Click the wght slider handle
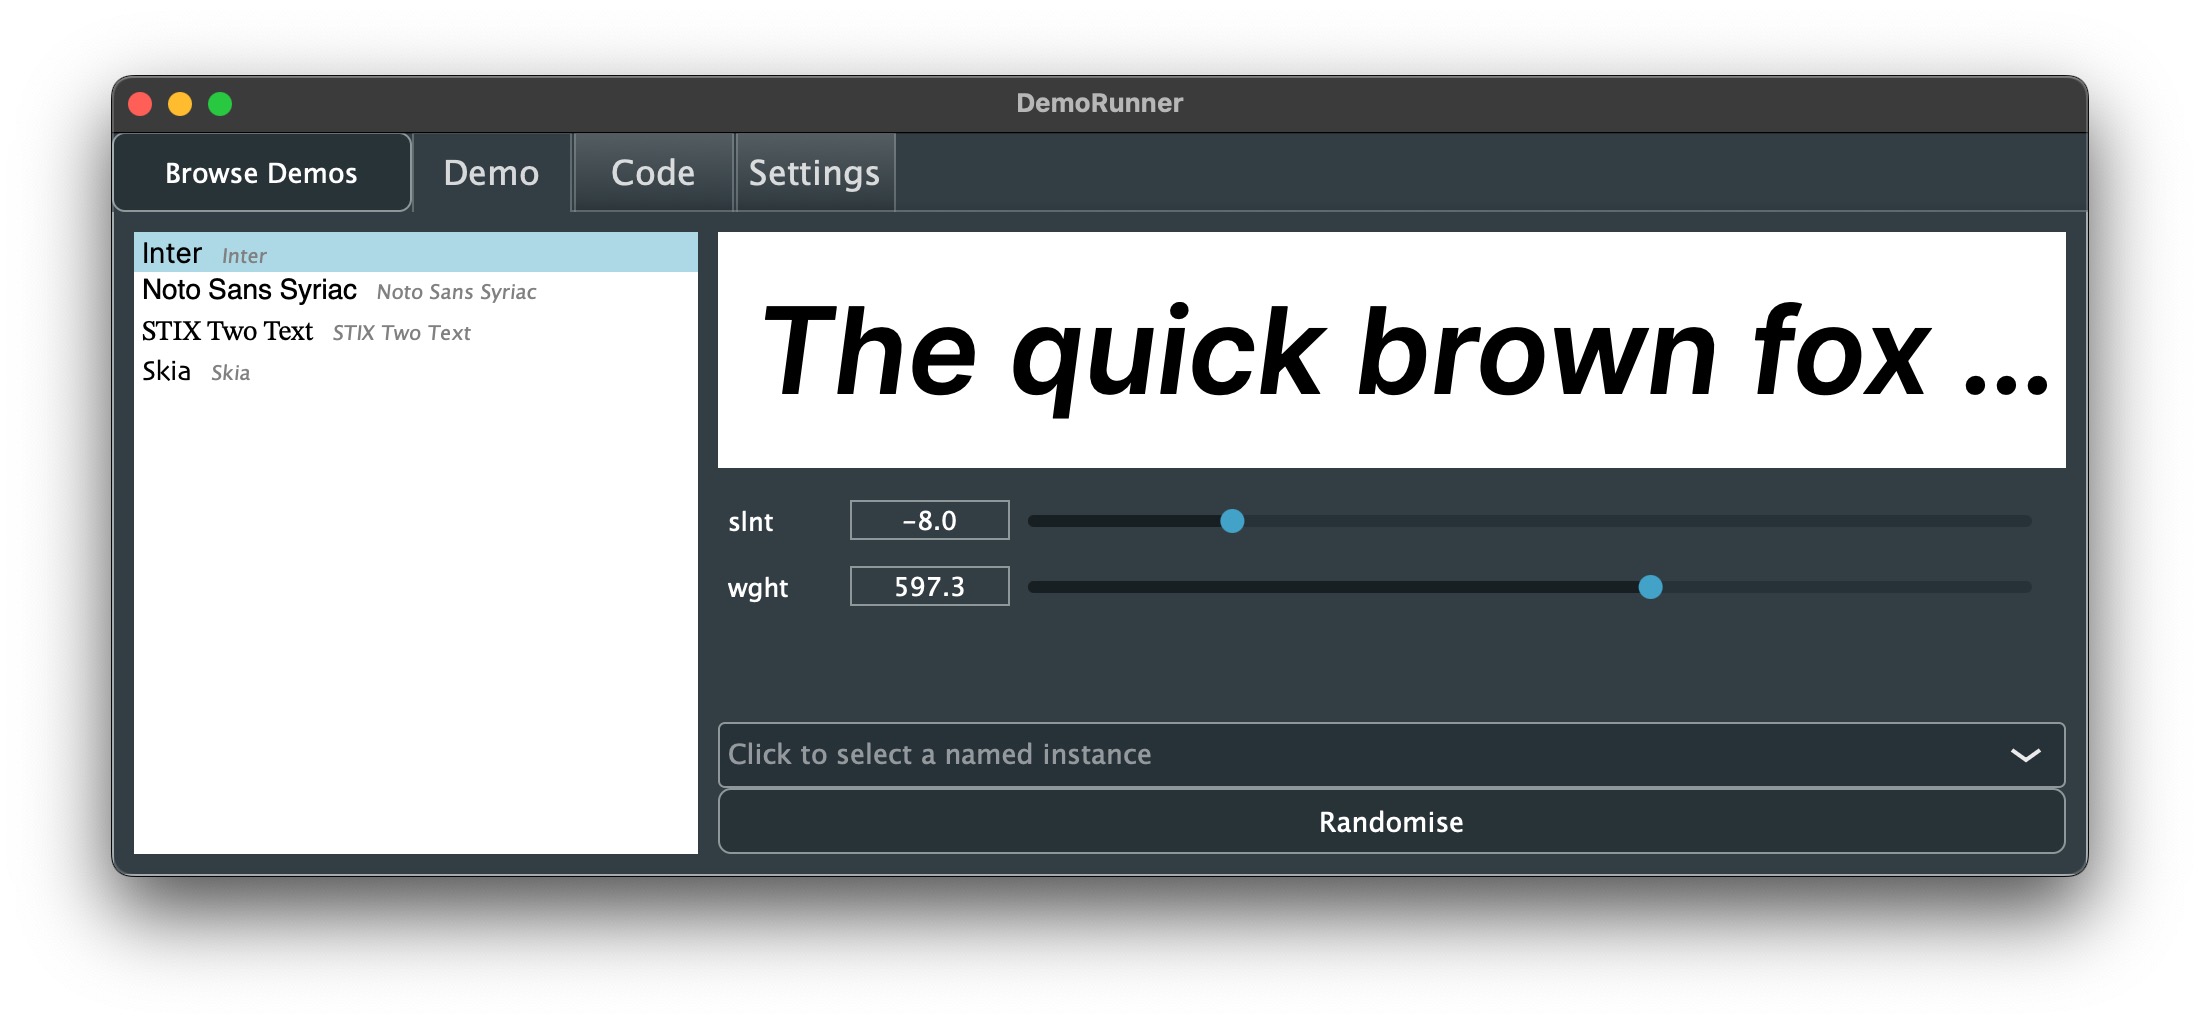This screenshot has height=1024, width=2200. point(1650,587)
